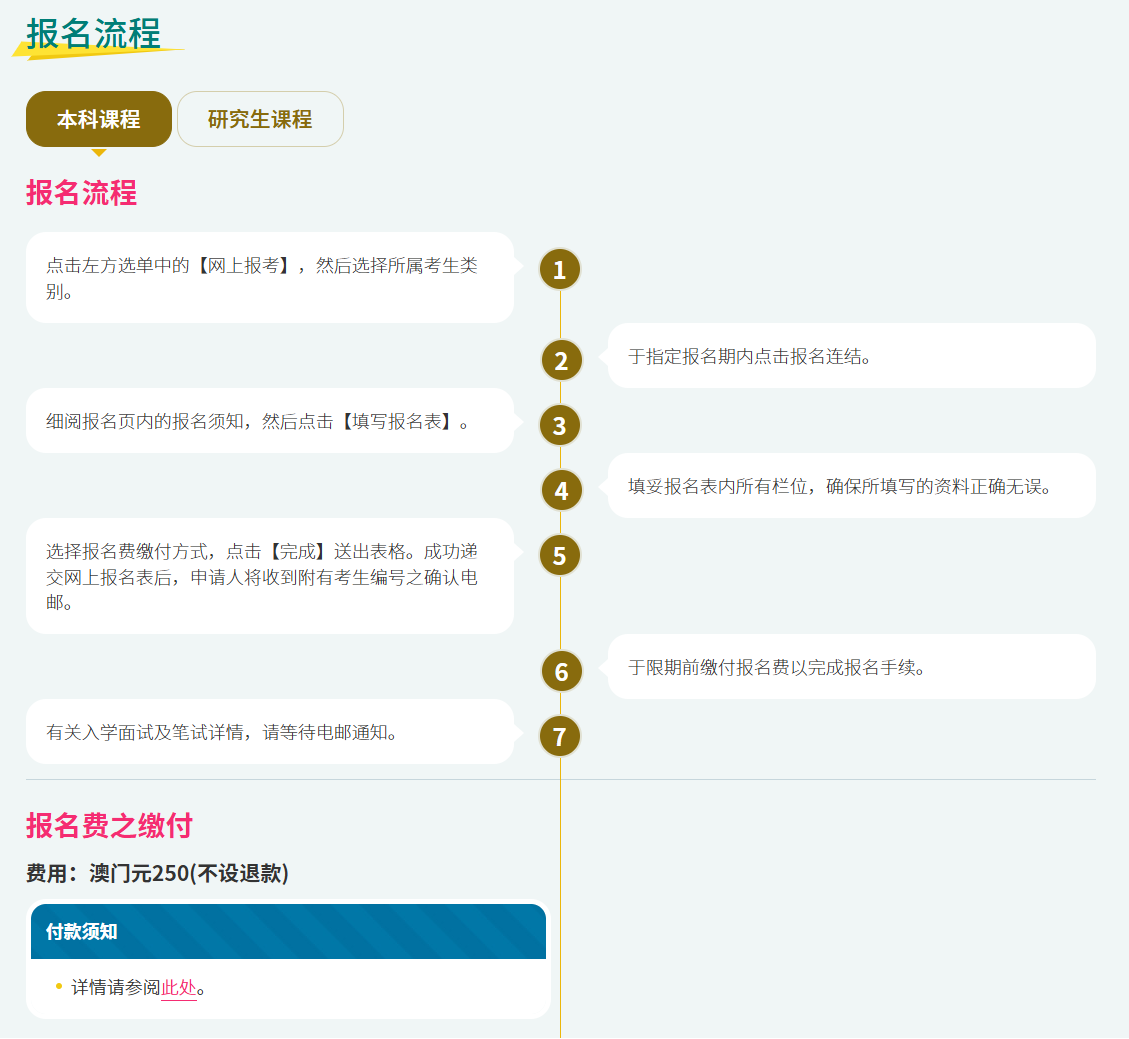
Task: Select the 填写报名表 step text bubble
Action: click(270, 421)
